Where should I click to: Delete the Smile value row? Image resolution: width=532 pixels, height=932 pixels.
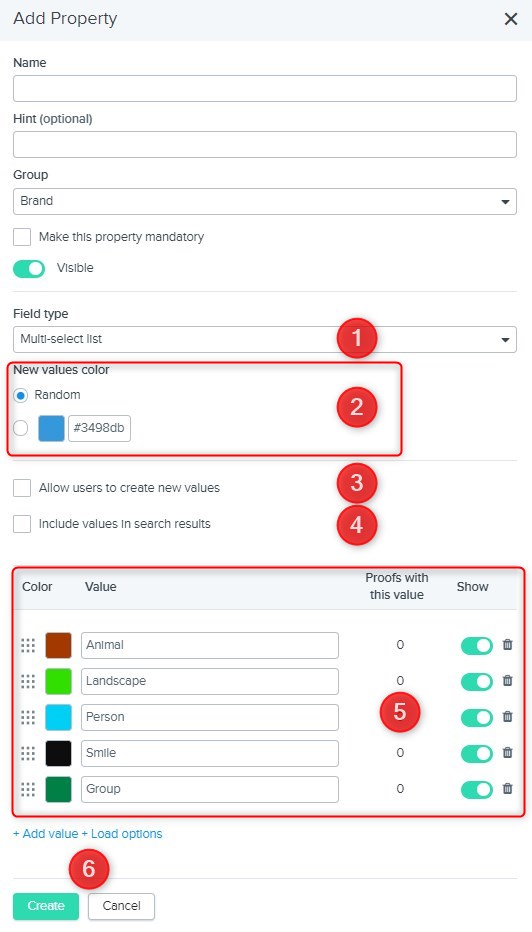pyautogui.click(x=507, y=752)
